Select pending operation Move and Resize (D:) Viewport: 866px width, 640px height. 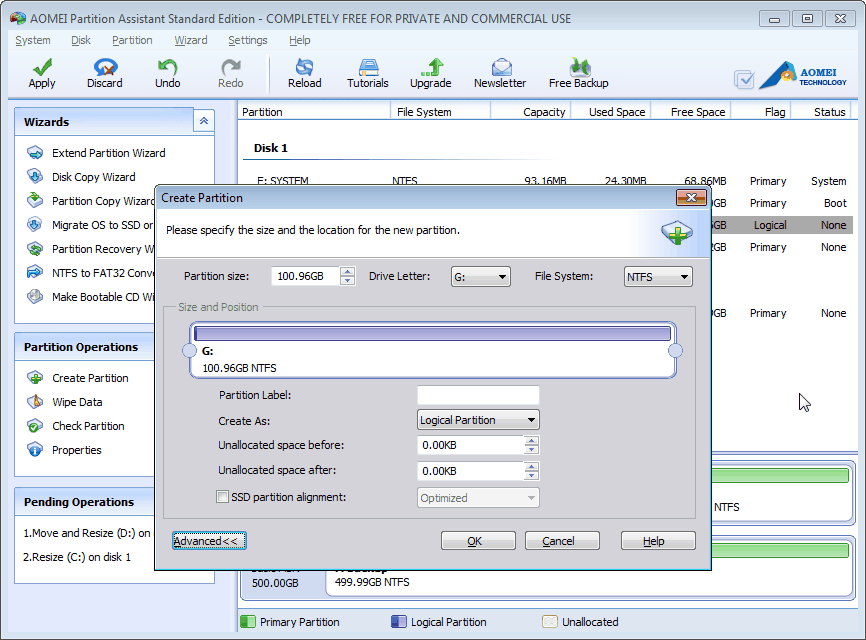click(86, 533)
